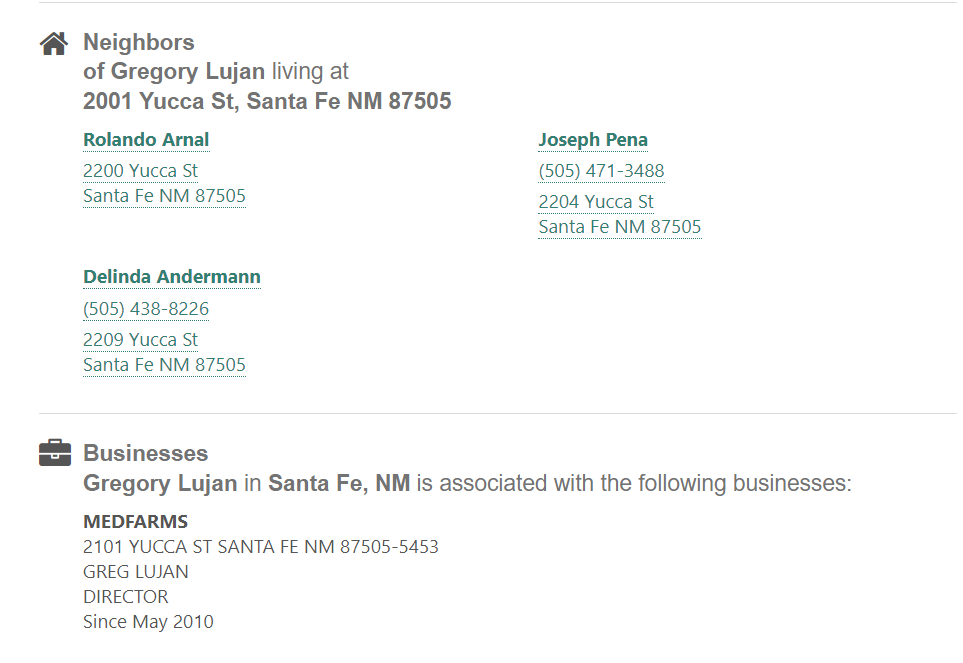Click the house icon beside Neighbors
963x663 pixels.
[54, 44]
